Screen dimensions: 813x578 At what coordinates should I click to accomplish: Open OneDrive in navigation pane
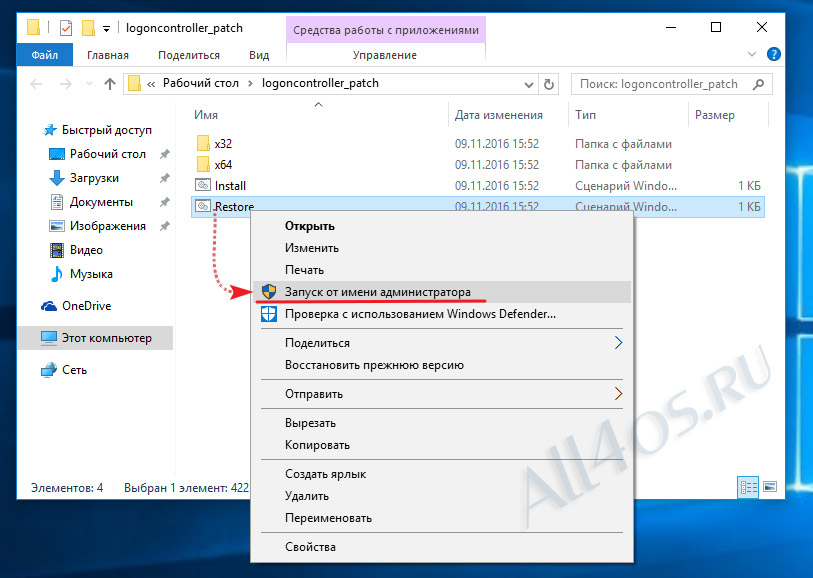pyautogui.click(x=86, y=306)
